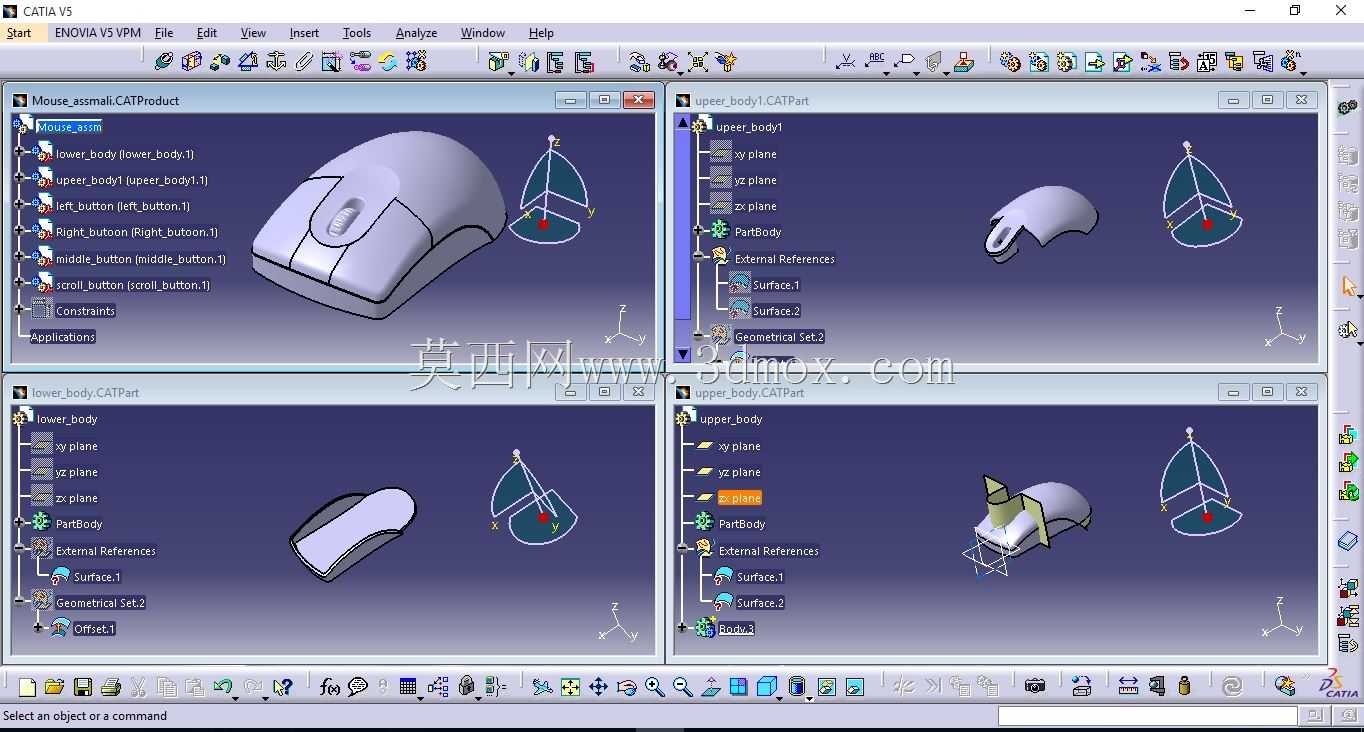Click the Select arrow in right toolbar
Viewport: 1364px width, 732px height.
[1348, 287]
